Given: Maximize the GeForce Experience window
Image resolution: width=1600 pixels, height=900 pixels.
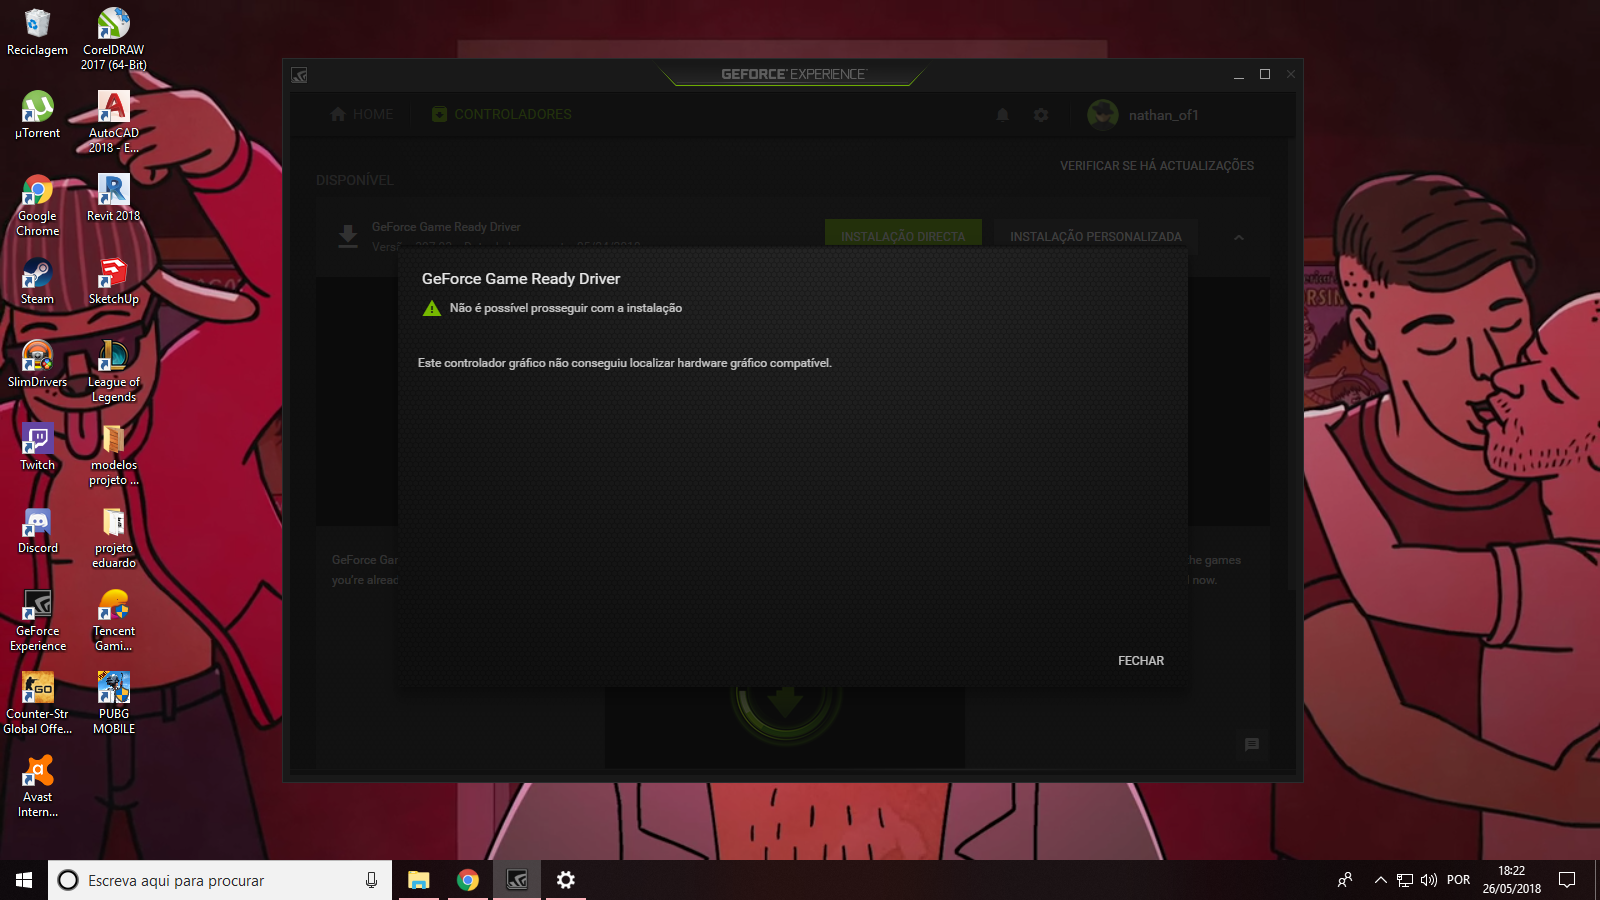Looking at the screenshot, I should click(x=1265, y=75).
